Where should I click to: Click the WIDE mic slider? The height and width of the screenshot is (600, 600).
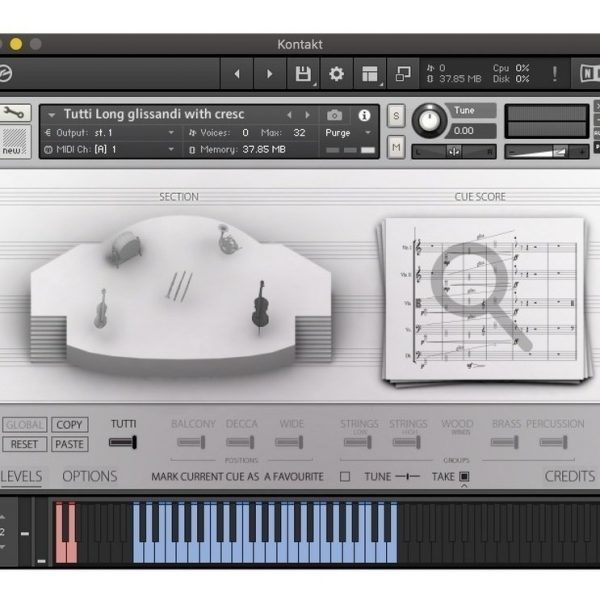pyautogui.click(x=289, y=442)
